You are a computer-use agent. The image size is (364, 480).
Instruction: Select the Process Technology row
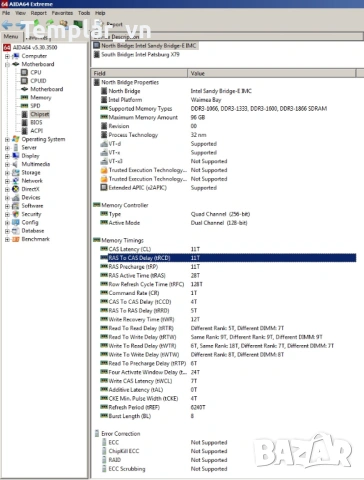[x=228, y=135]
